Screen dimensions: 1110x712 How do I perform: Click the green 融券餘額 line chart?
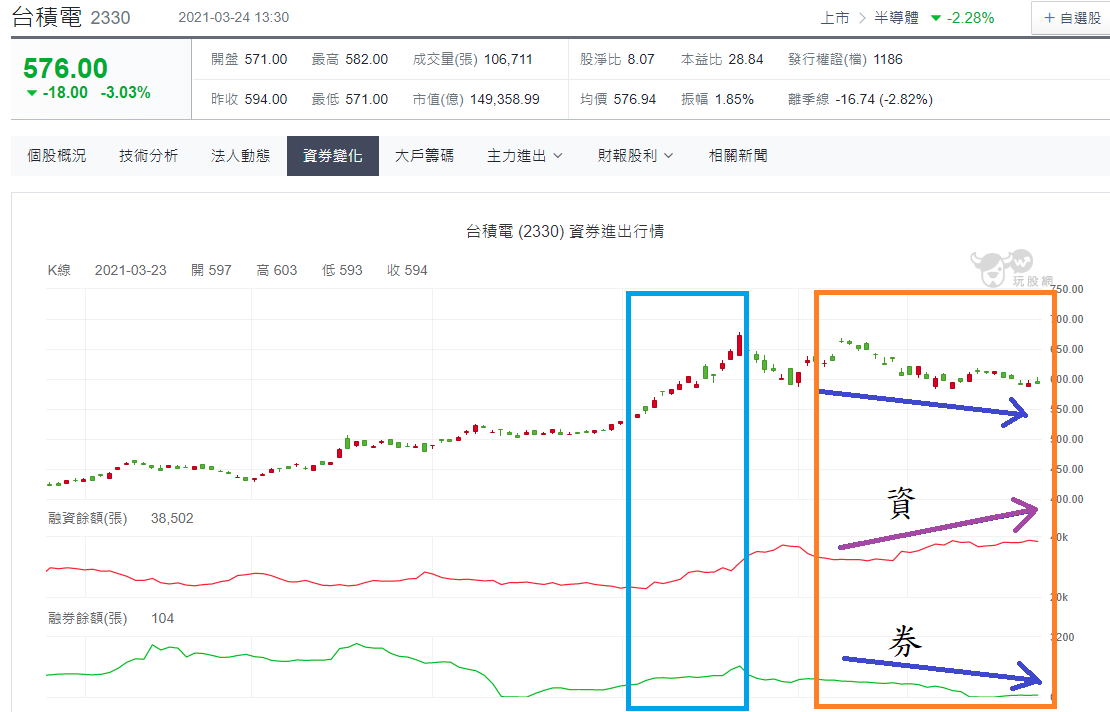(542, 672)
